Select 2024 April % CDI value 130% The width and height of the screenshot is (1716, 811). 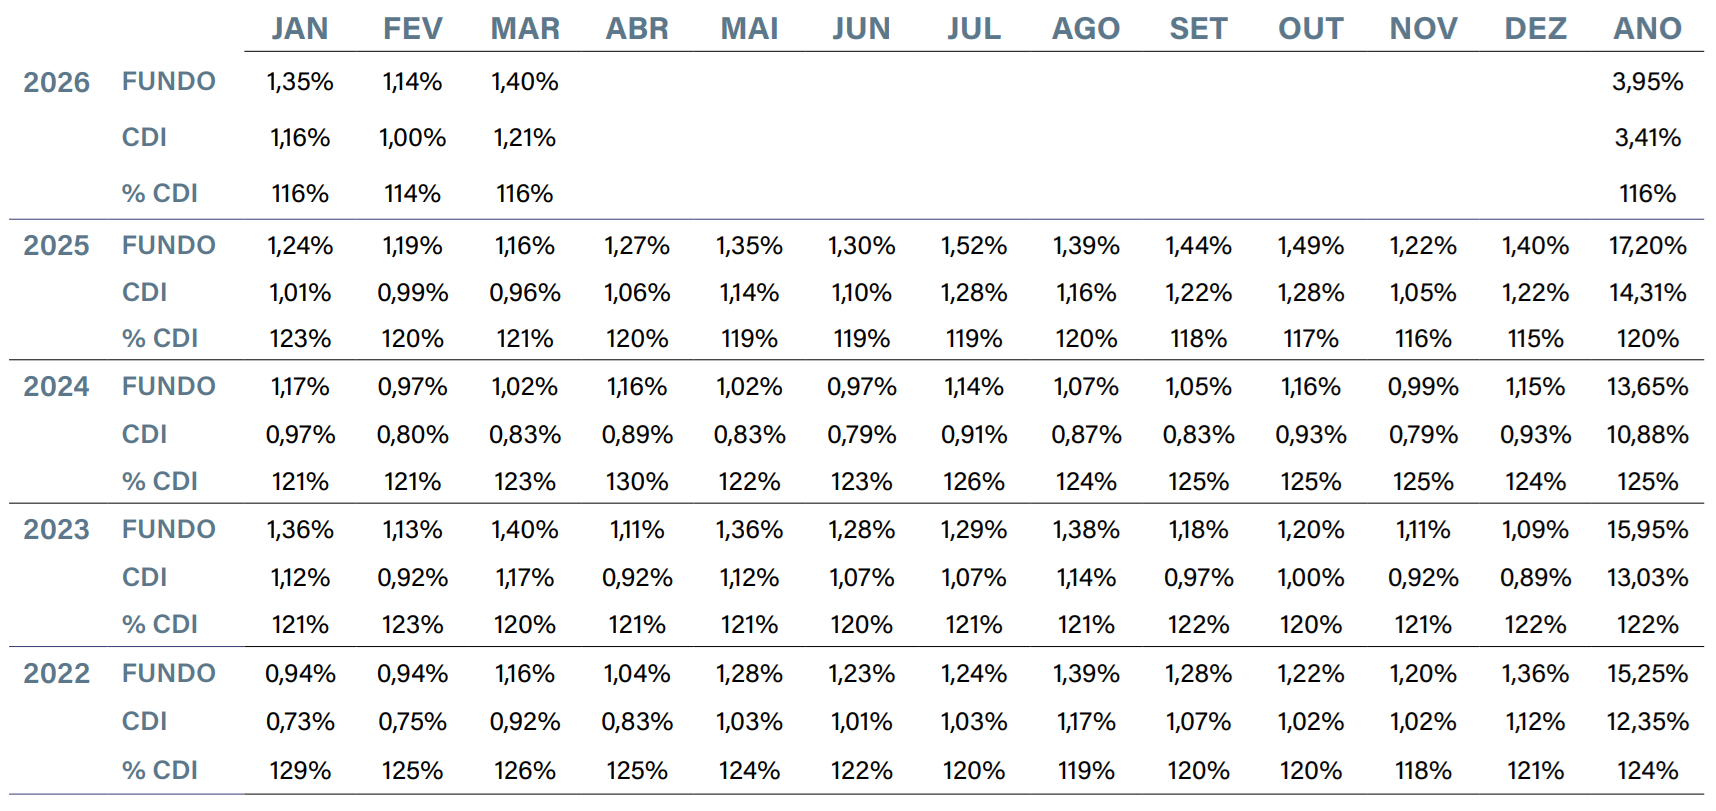pyautogui.click(x=637, y=481)
